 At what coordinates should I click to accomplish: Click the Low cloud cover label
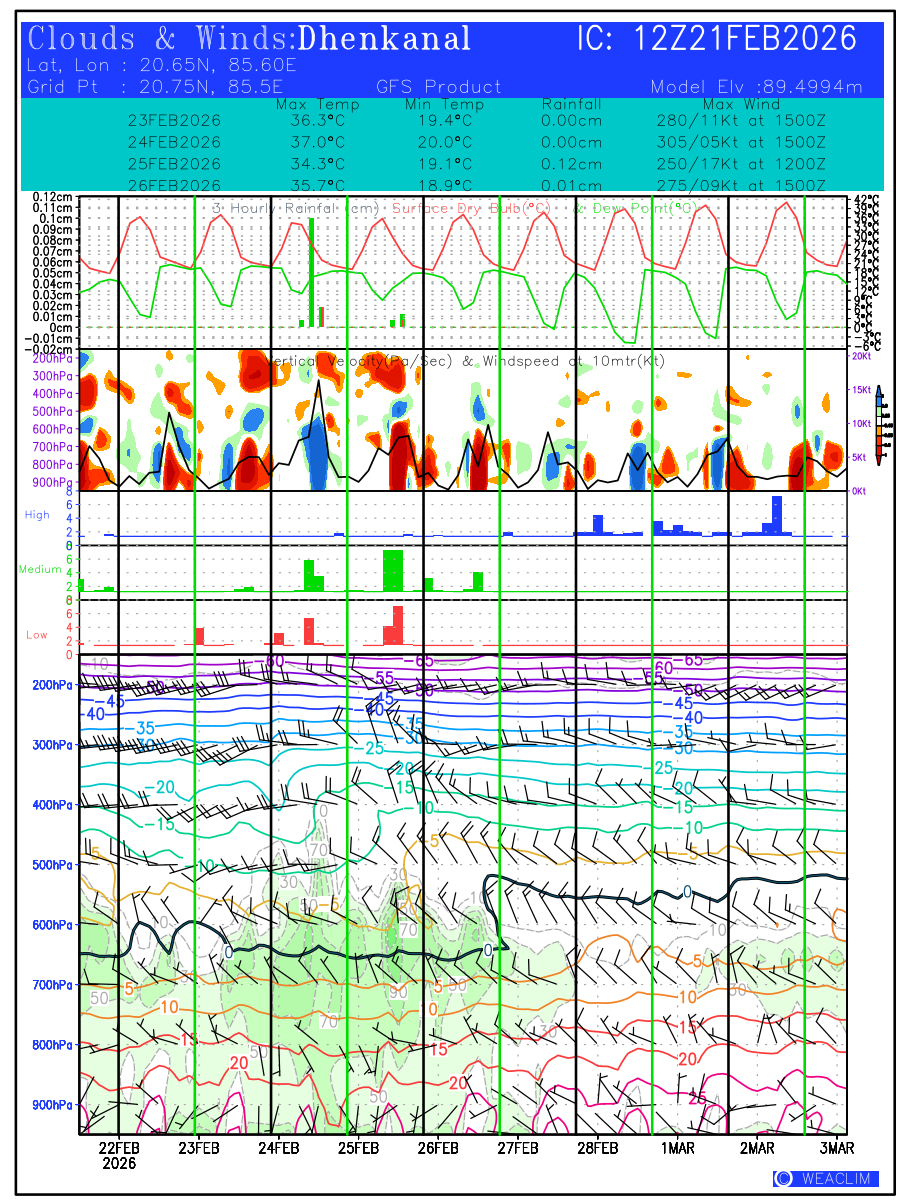click(37, 635)
